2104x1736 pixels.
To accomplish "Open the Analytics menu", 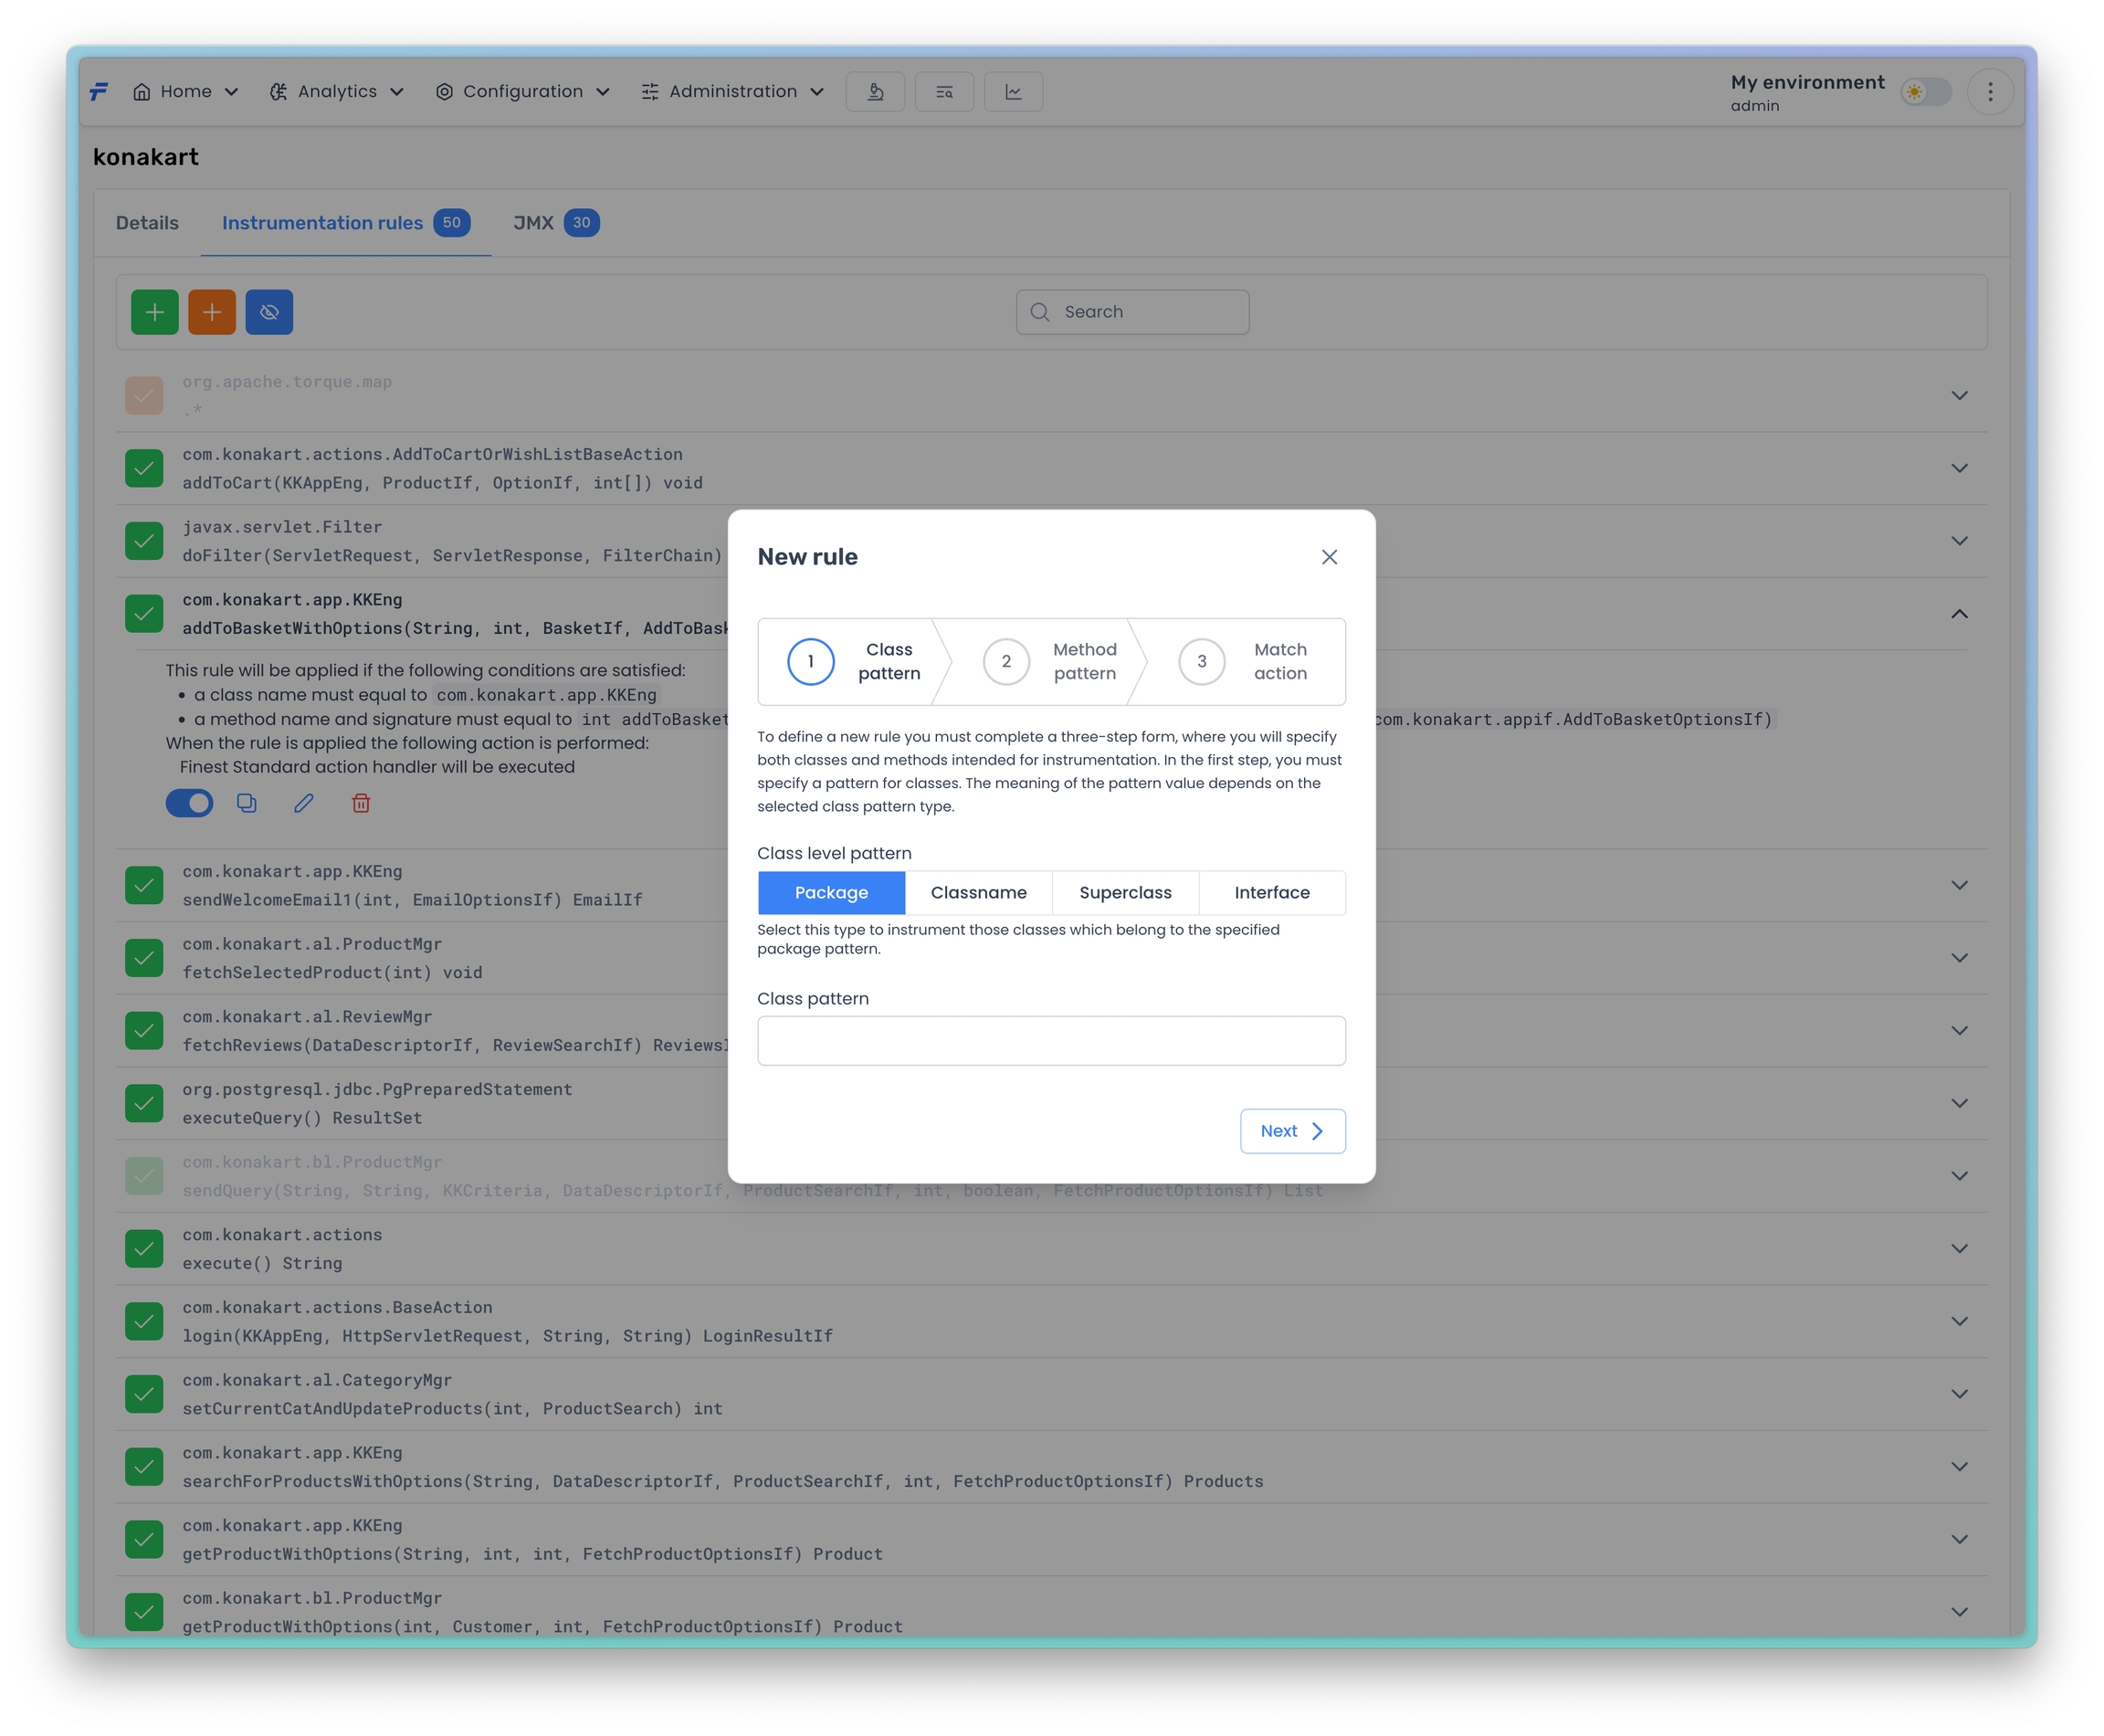I will [x=337, y=92].
